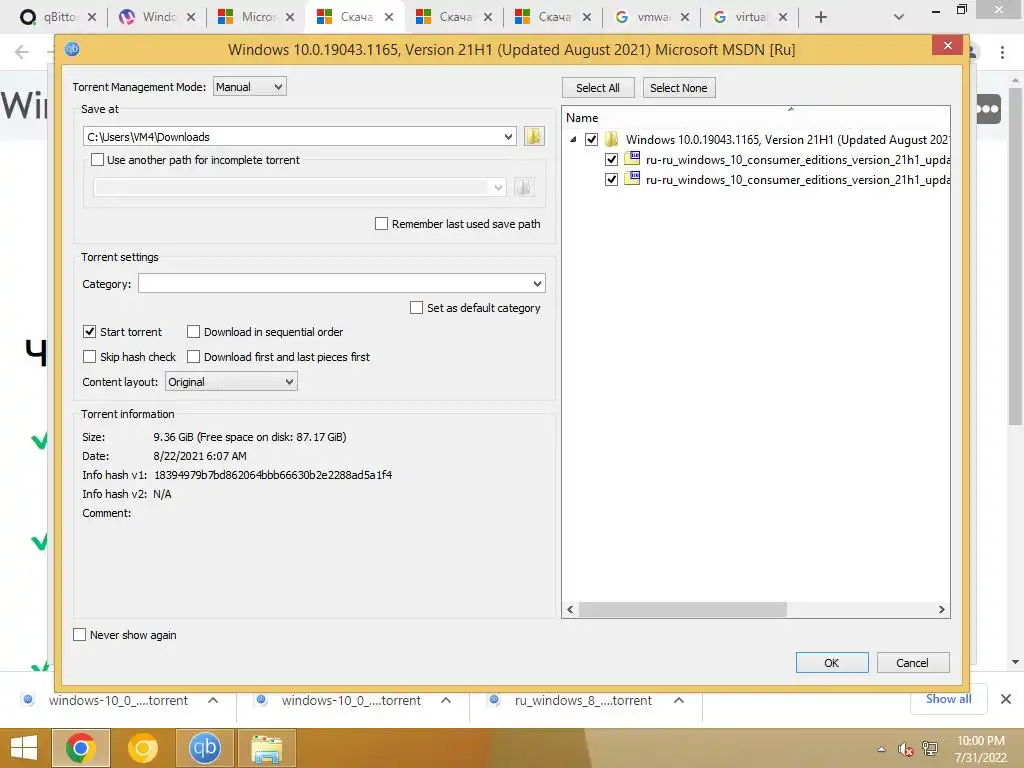Click the first ISO file icon in file tree
This screenshot has width=1024, height=768.
coord(632,159)
